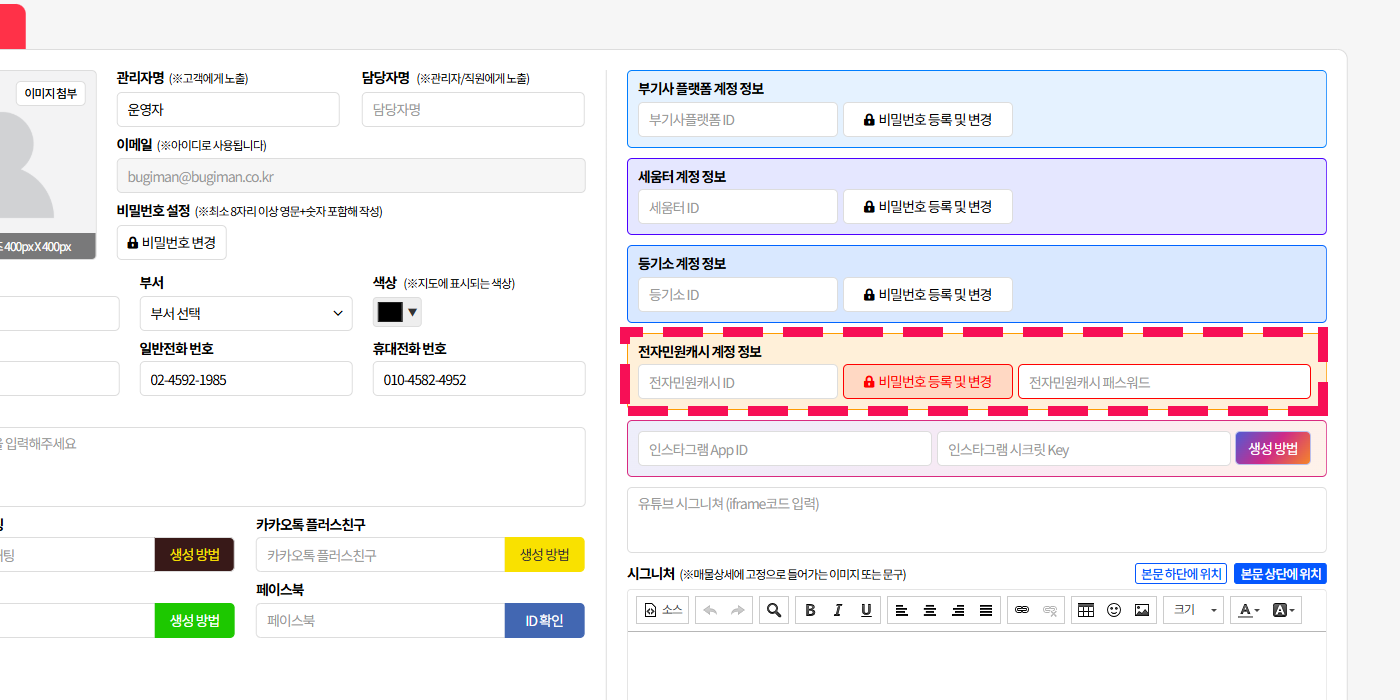Center-align text in the signature editor
This screenshot has width=1400, height=700.
(x=930, y=610)
